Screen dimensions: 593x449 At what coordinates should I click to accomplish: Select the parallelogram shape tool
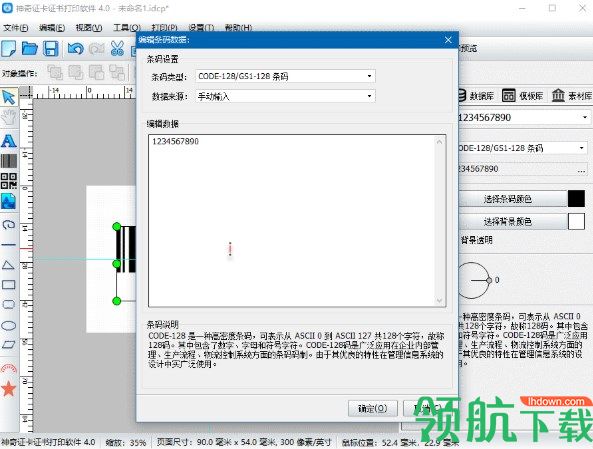coord(9,345)
